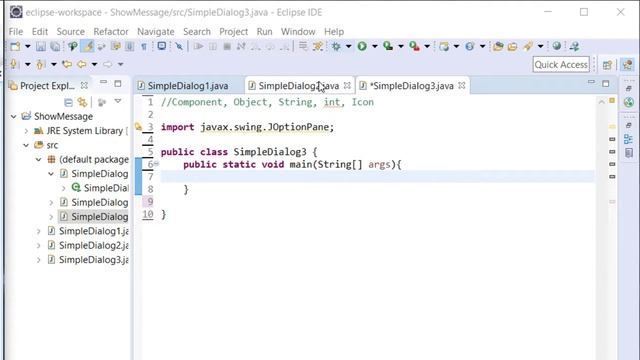Open the New wizard dropdown arrow

pos(28,46)
